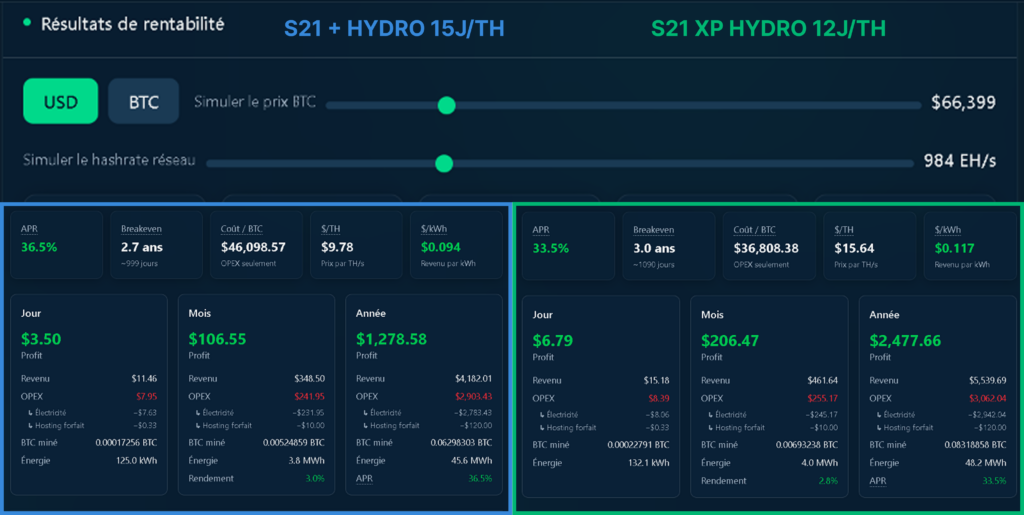Click the electricity cost '-$245.17'
This screenshot has height=515, width=1024.
[822, 414]
